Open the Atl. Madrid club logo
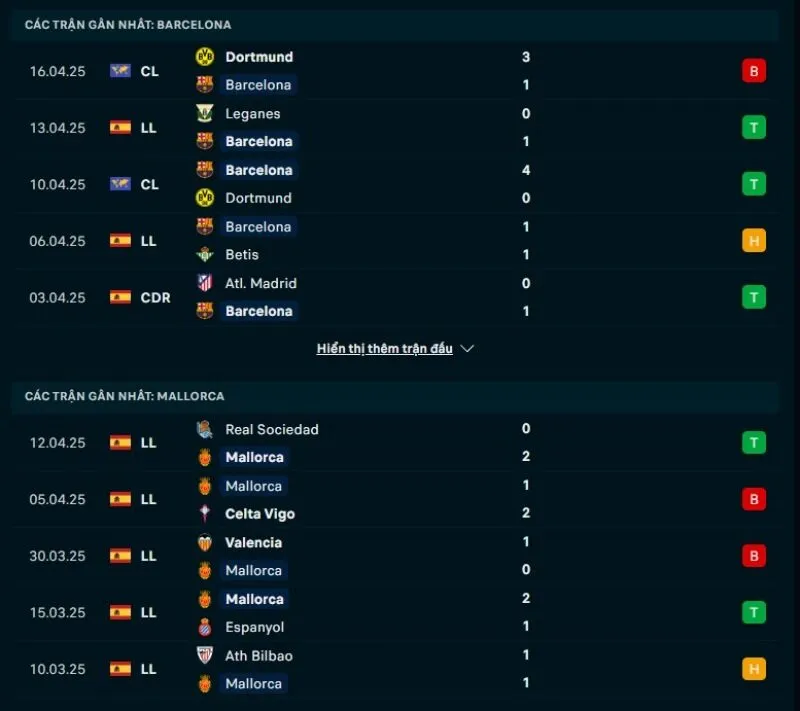This screenshot has width=800, height=711. [205, 283]
